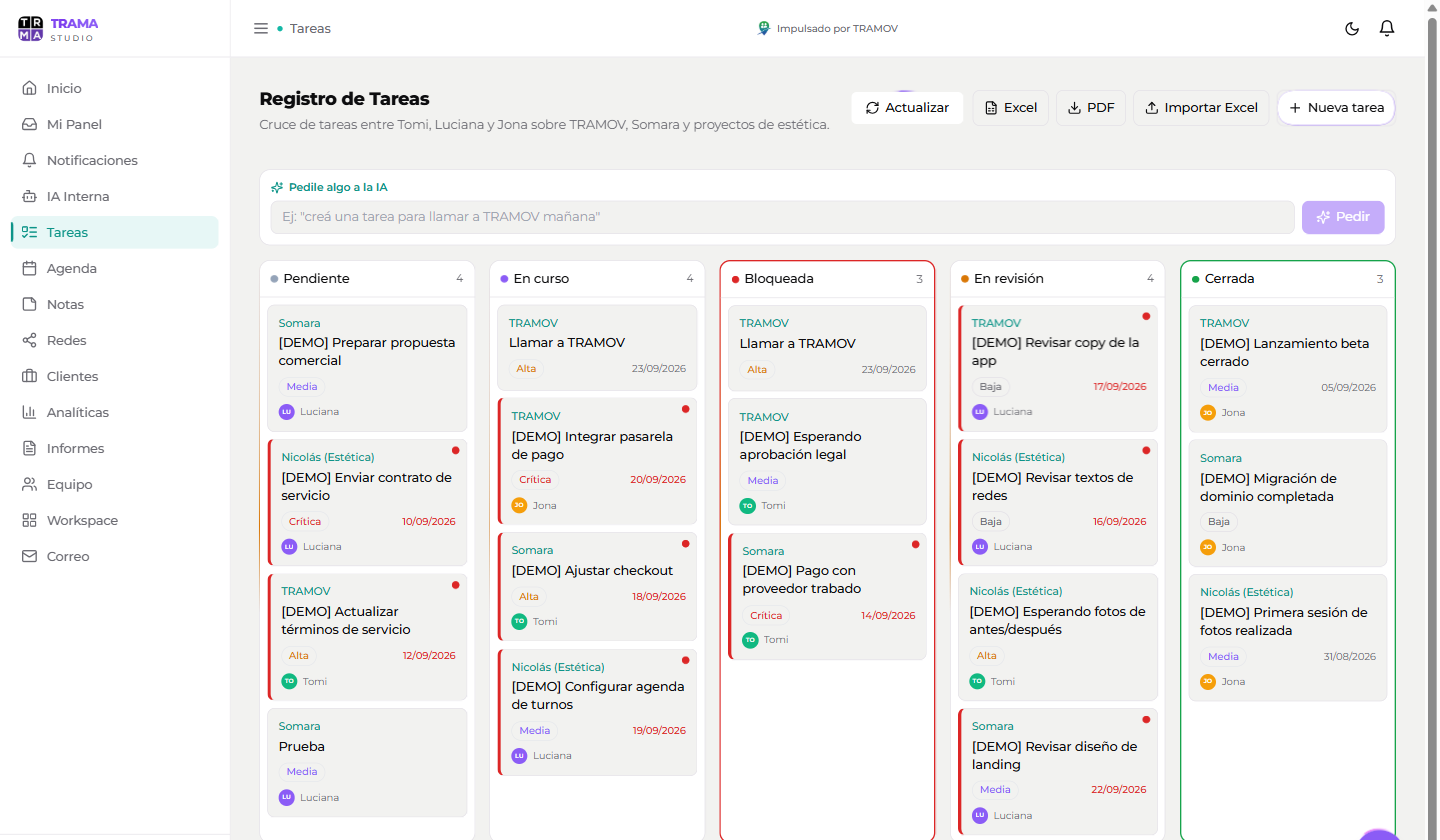The image size is (1440, 840).
Task: Click the Clientes briefcase icon in sidebar
Action: click(29, 376)
